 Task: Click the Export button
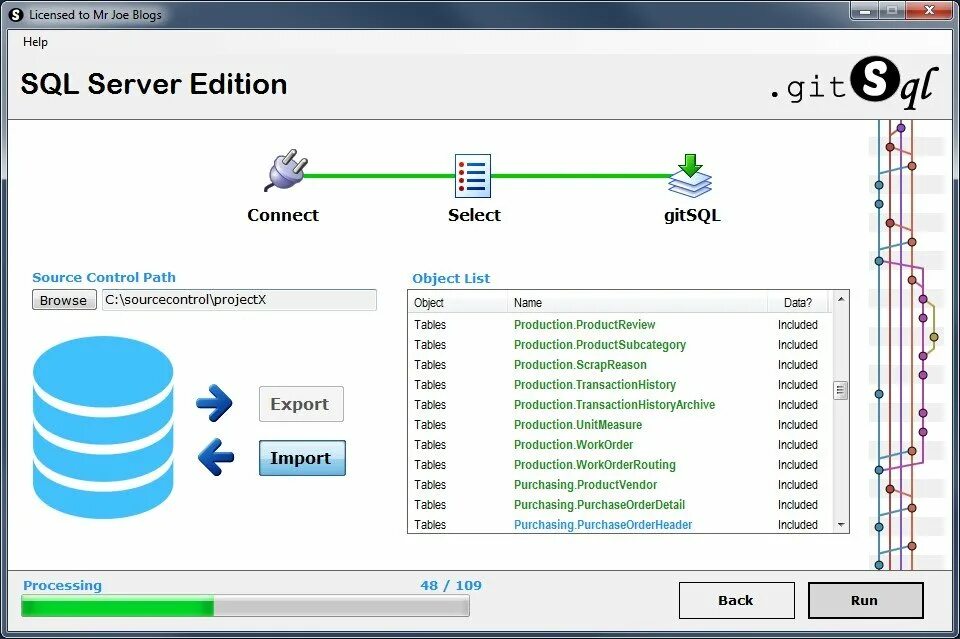click(301, 404)
